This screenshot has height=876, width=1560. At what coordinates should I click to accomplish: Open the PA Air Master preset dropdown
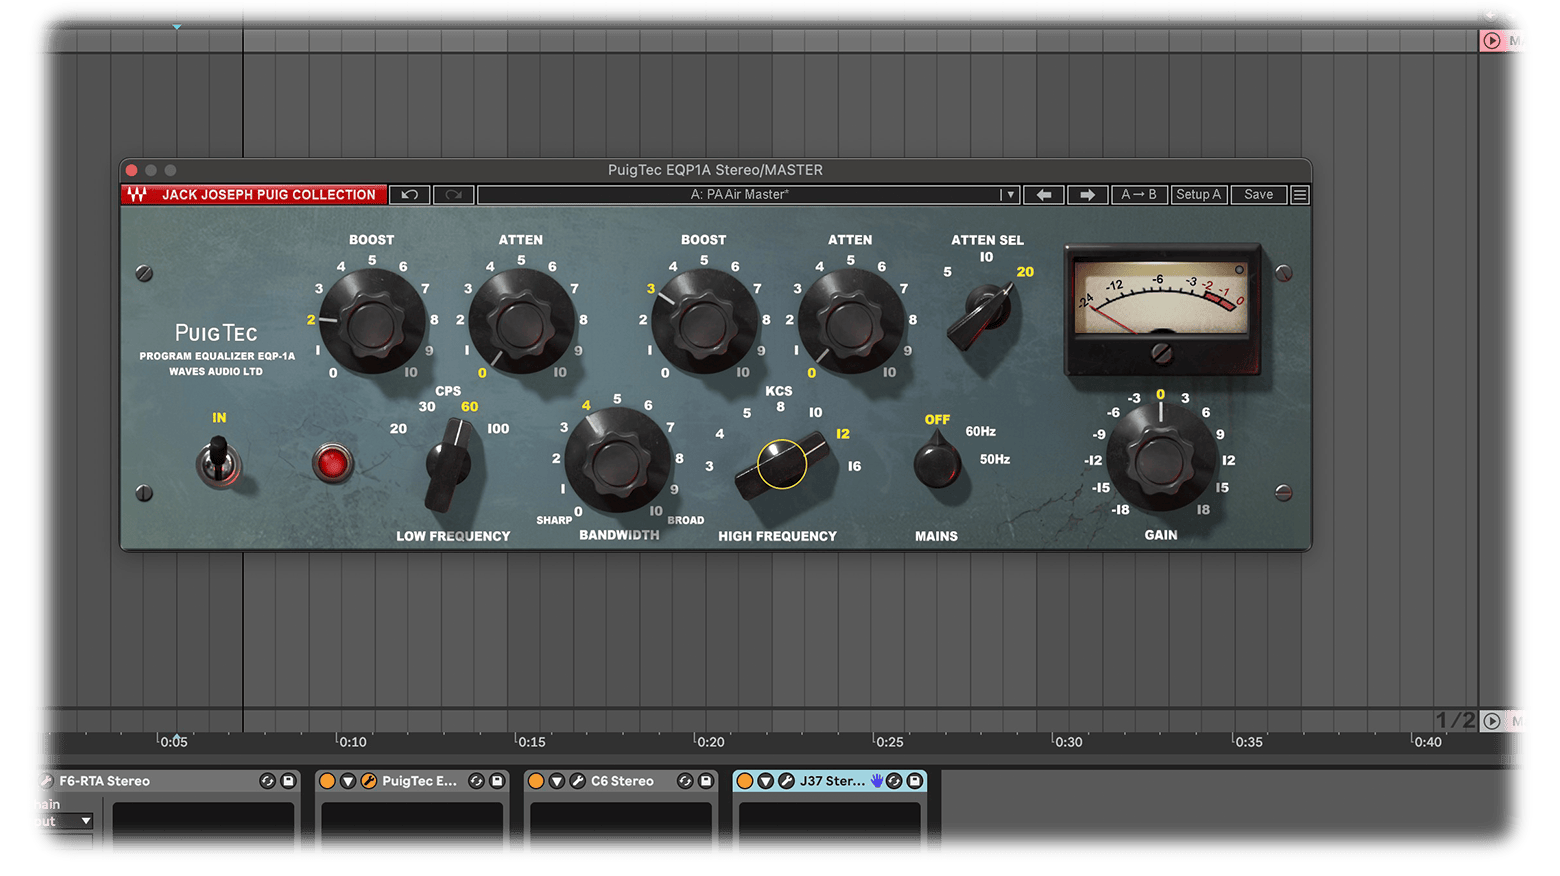[x=1010, y=195]
